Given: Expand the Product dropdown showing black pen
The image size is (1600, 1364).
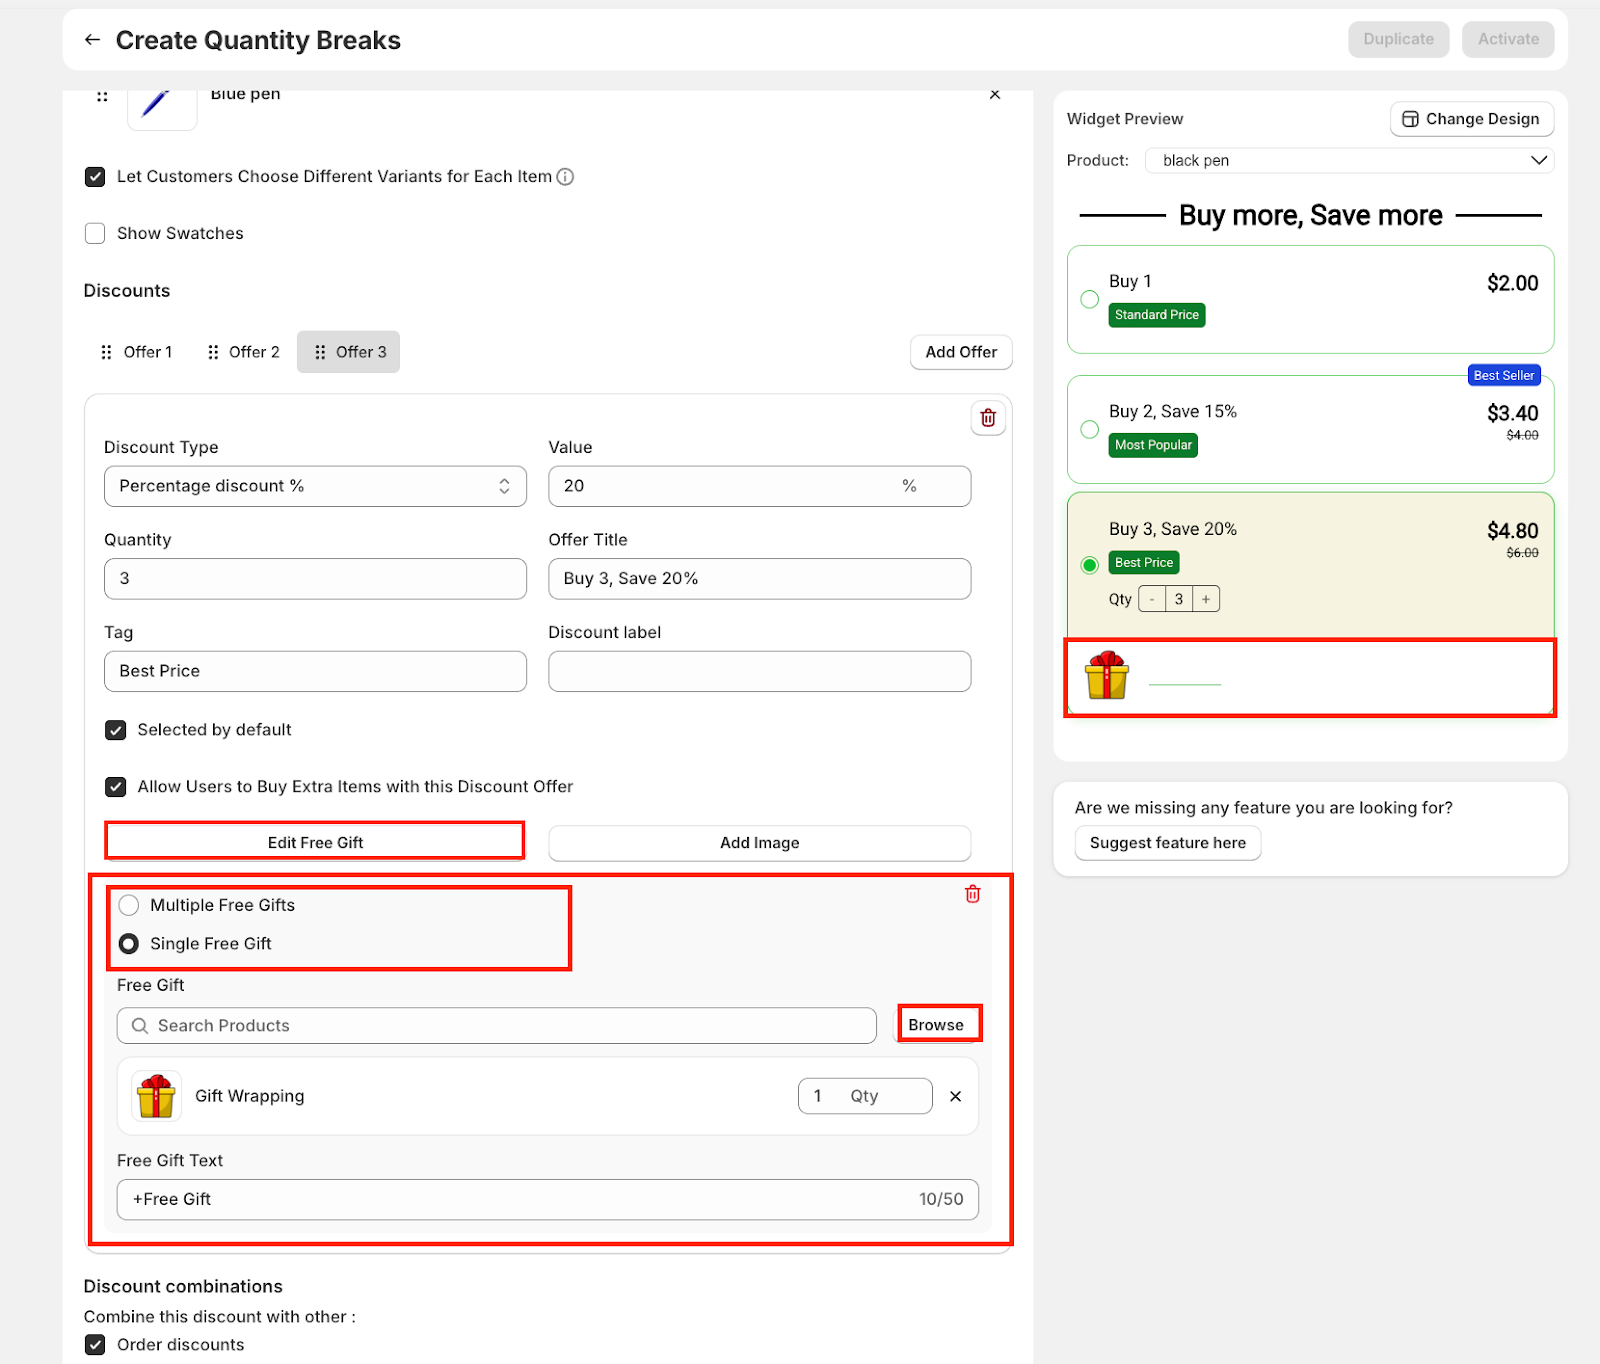Looking at the screenshot, I should pos(1349,161).
